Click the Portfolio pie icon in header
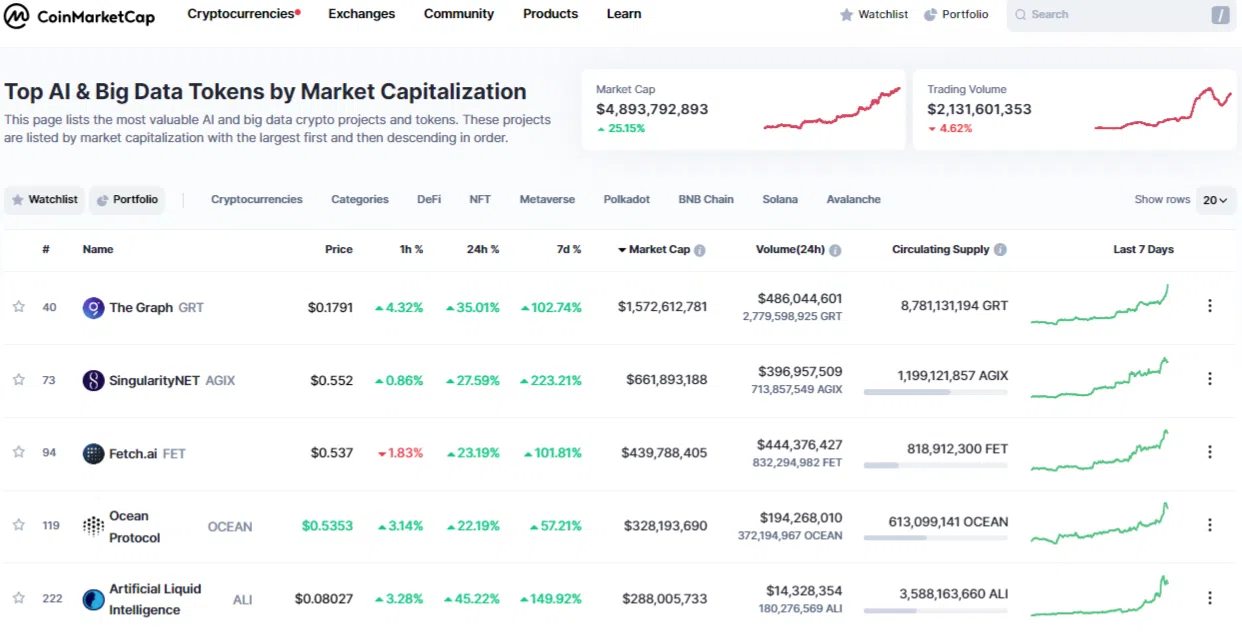Image resolution: width=1242 pixels, height=634 pixels. pos(930,15)
